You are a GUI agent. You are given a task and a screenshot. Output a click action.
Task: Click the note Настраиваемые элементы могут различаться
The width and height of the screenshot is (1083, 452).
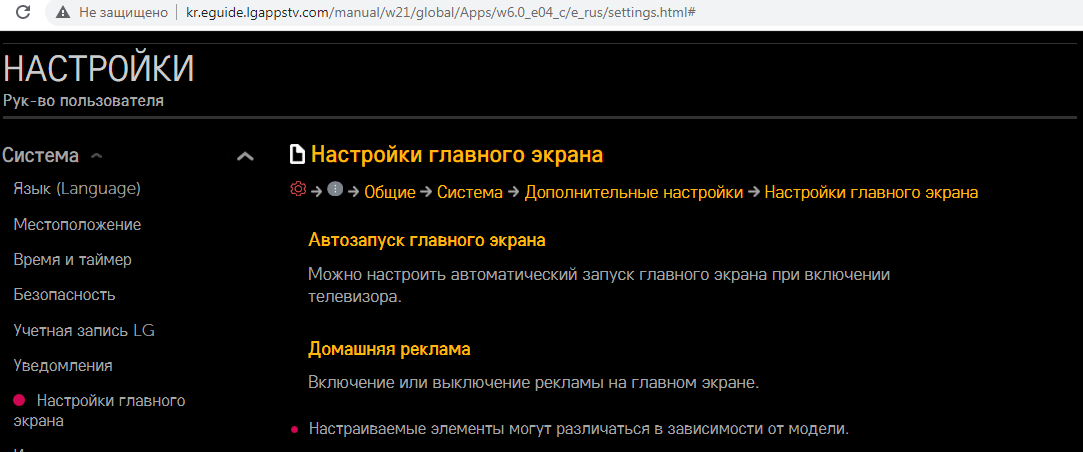click(x=579, y=429)
